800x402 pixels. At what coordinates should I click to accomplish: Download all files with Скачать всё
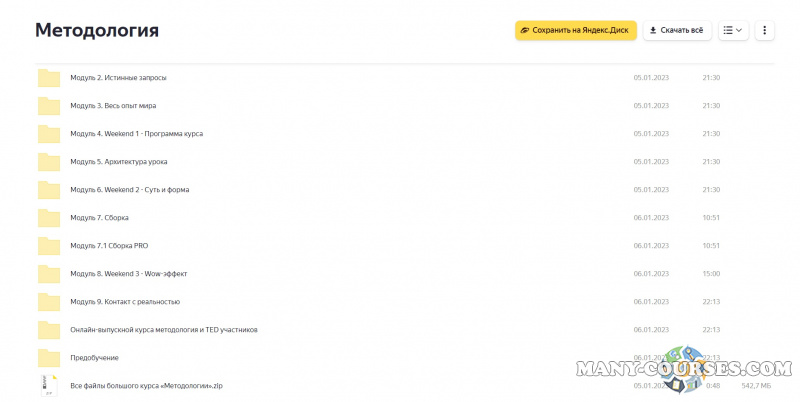tap(676, 30)
